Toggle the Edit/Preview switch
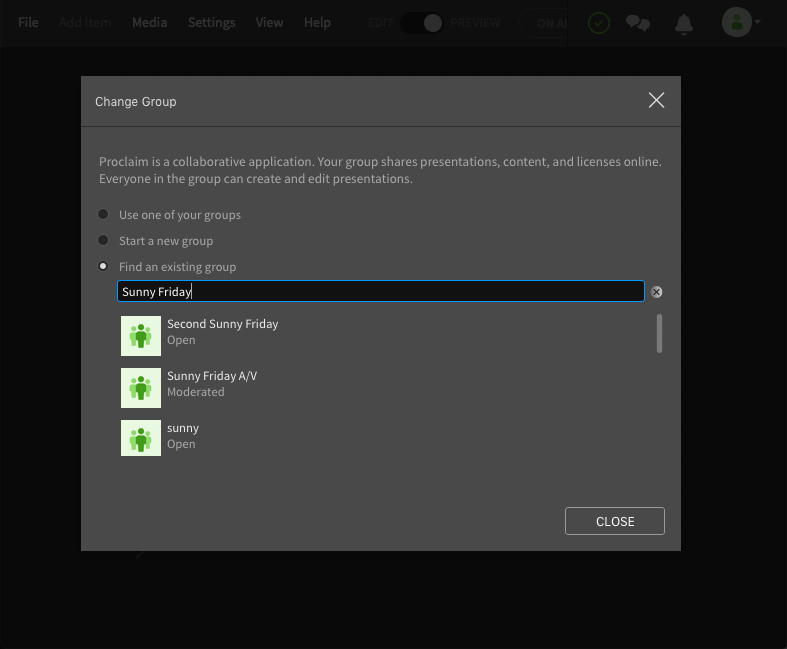787x649 pixels. point(422,23)
